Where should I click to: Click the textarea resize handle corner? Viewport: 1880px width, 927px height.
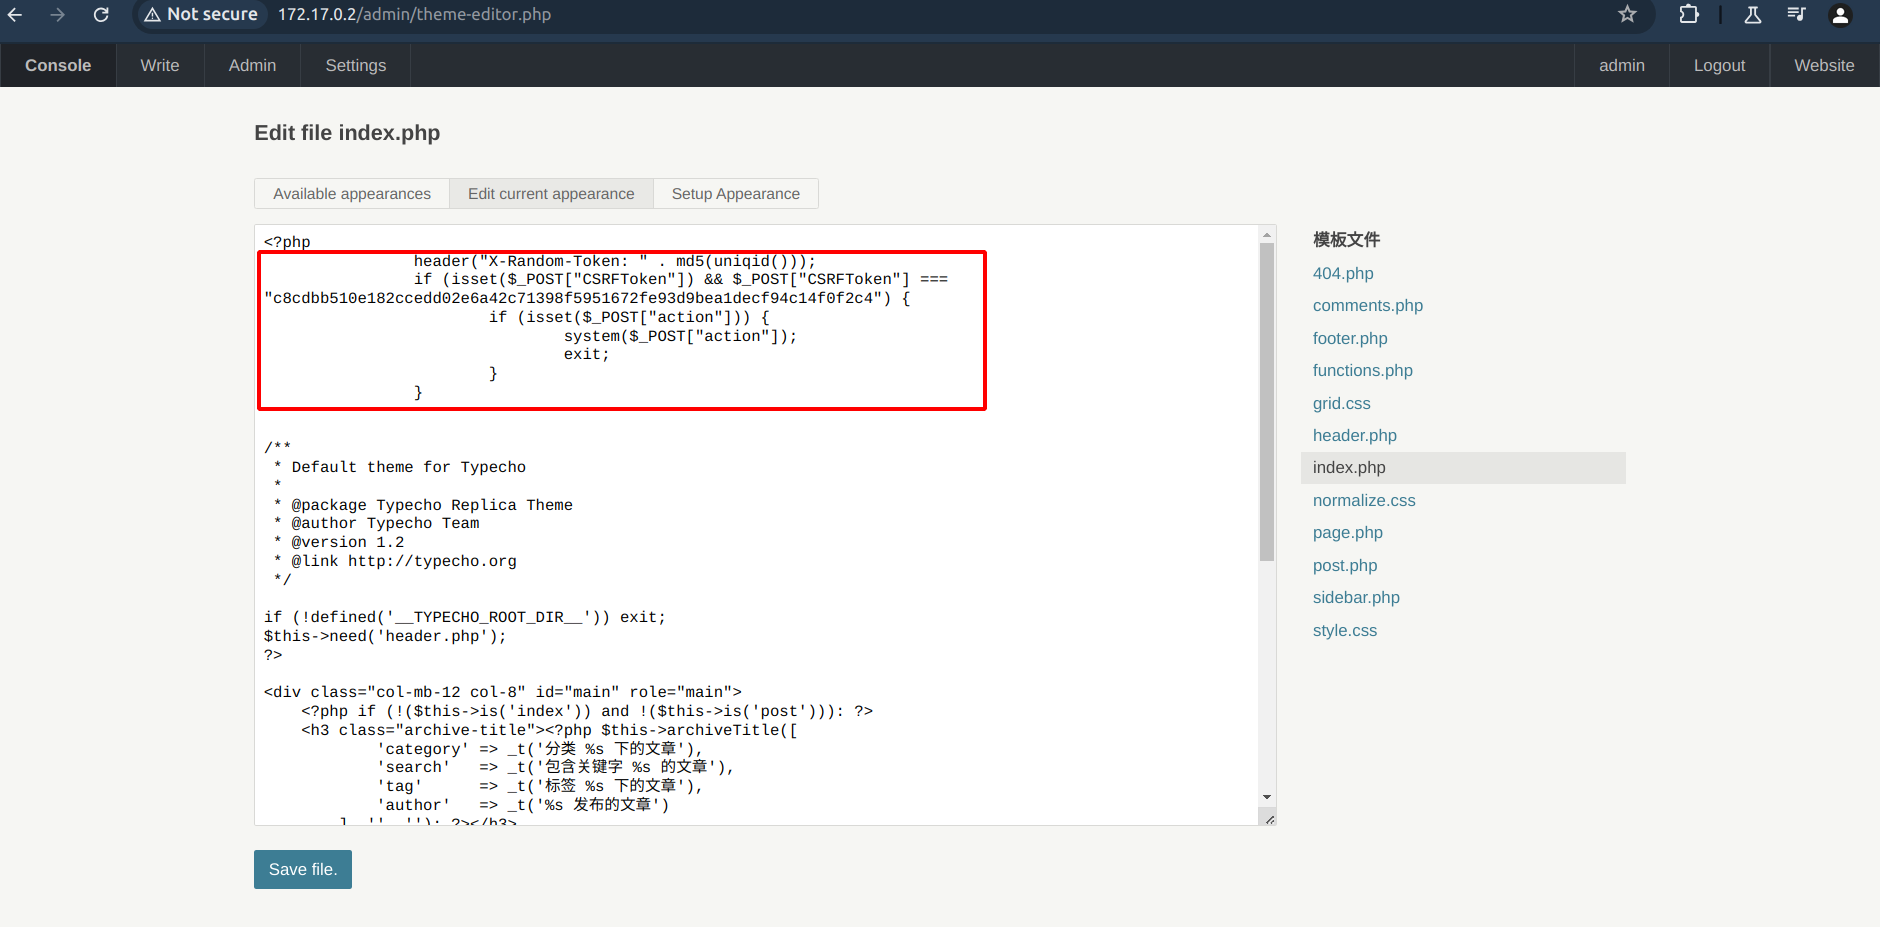coord(1269,818)
